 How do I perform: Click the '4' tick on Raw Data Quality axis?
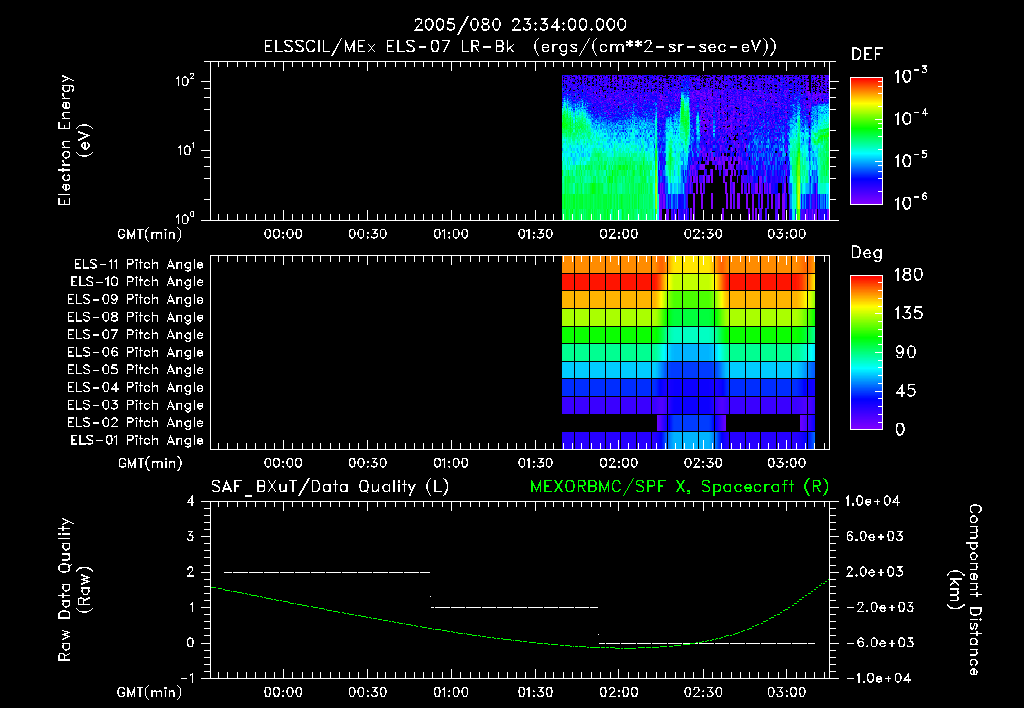pyautogui.click(x=191, y=502)
